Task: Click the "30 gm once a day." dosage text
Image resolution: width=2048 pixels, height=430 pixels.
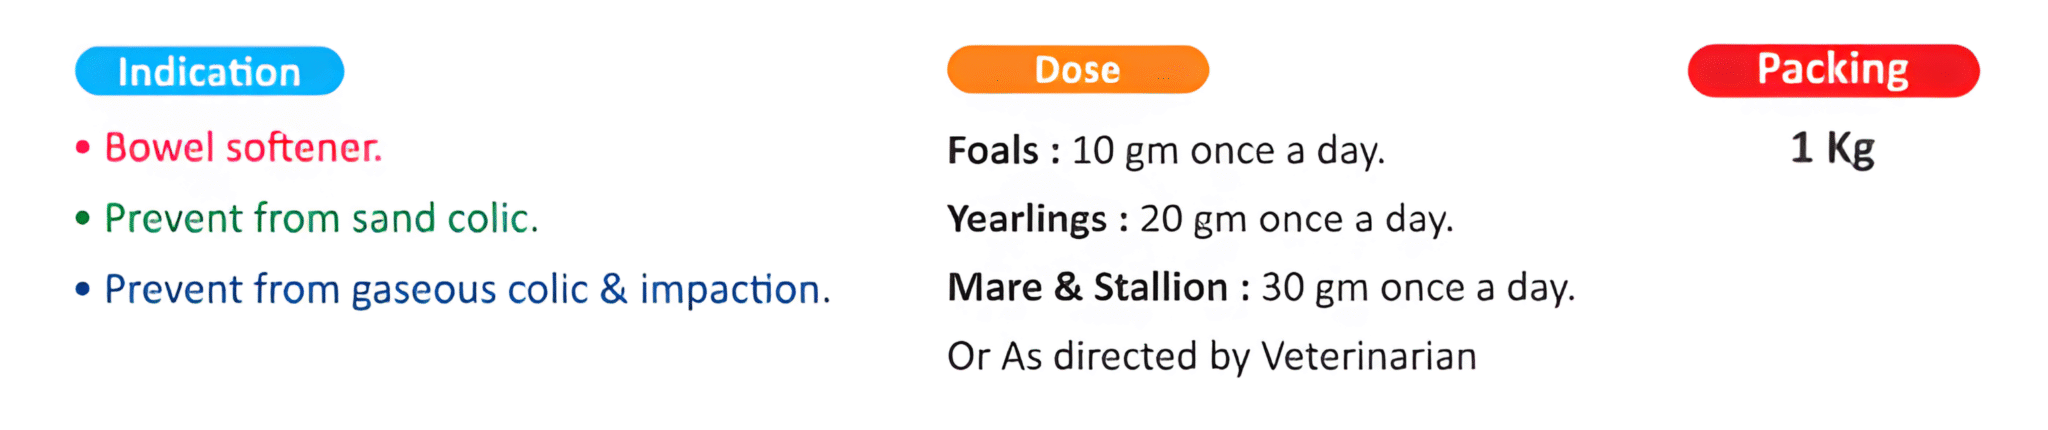Action: [x=1418, y=288]
